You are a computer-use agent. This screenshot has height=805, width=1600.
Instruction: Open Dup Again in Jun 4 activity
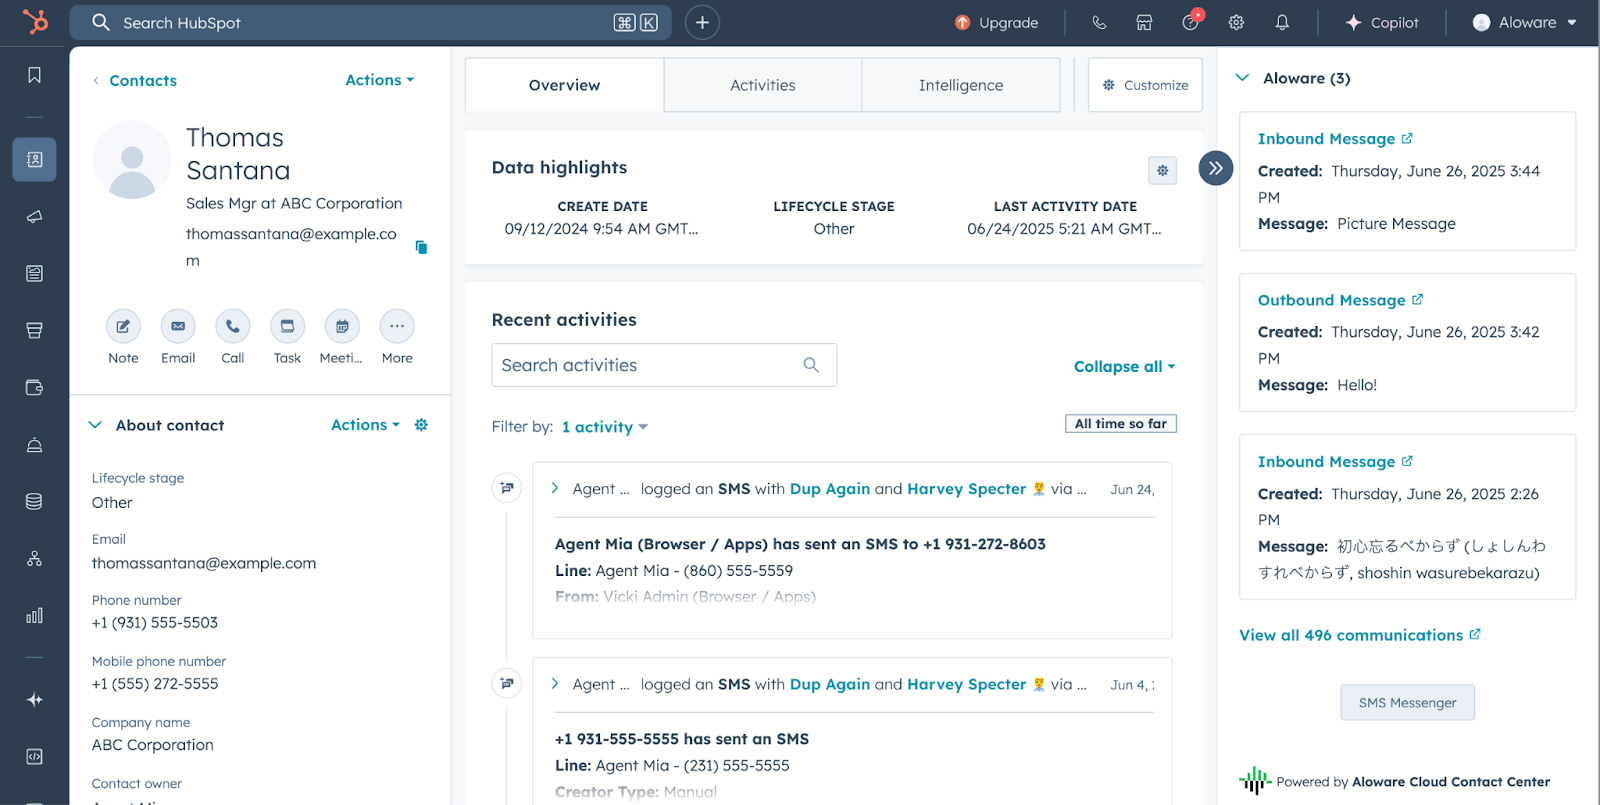830,684
